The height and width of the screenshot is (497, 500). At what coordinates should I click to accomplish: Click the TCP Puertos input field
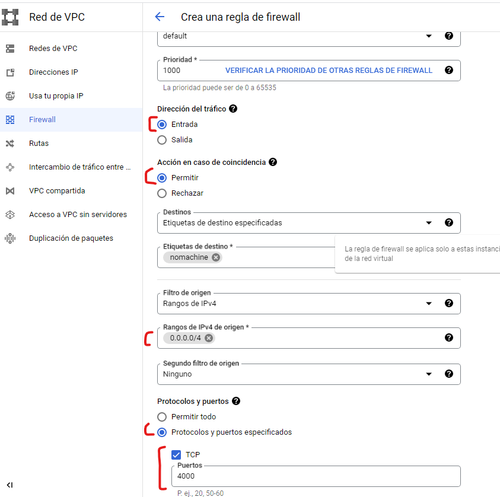point(316,476)
